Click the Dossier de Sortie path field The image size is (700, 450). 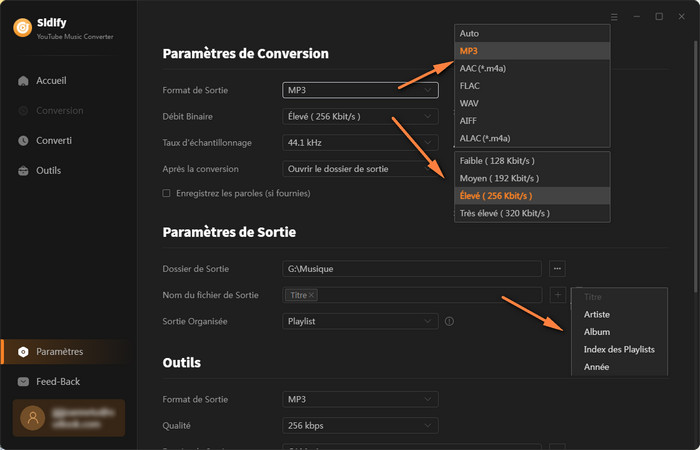(x=412, y=268)
